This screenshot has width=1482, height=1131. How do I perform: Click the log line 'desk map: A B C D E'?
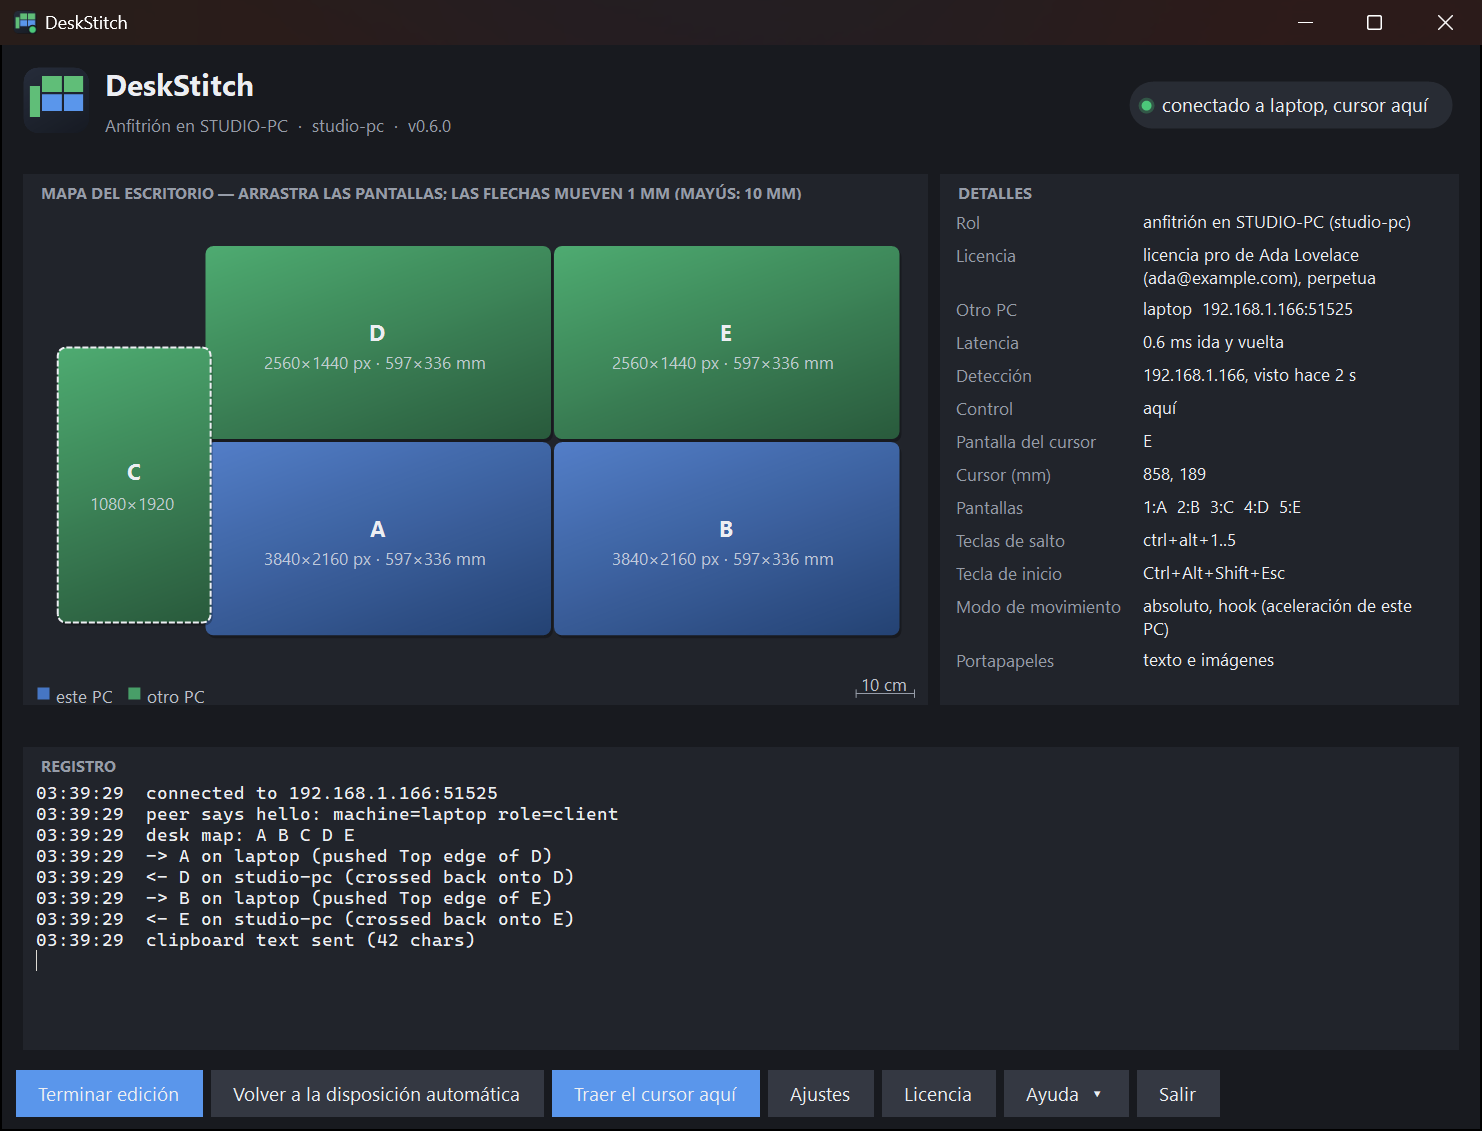[x=196, y=835]
